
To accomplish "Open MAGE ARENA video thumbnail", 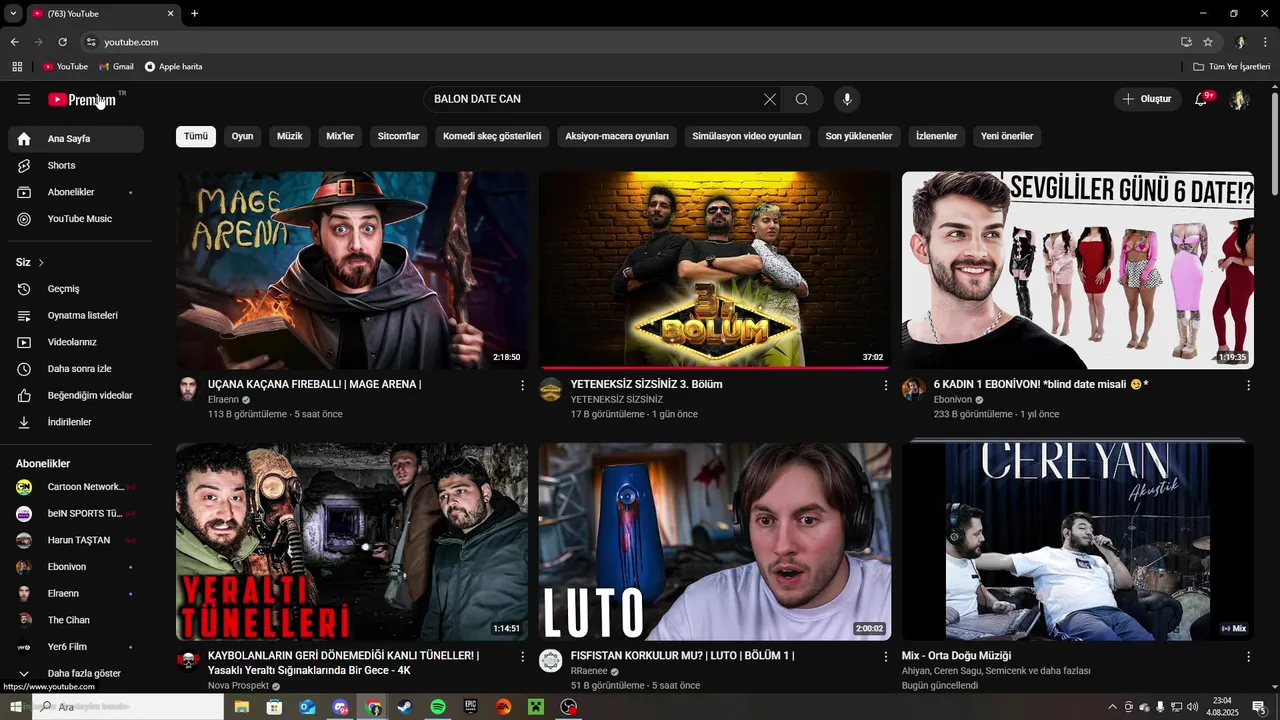I will [352, 270].
